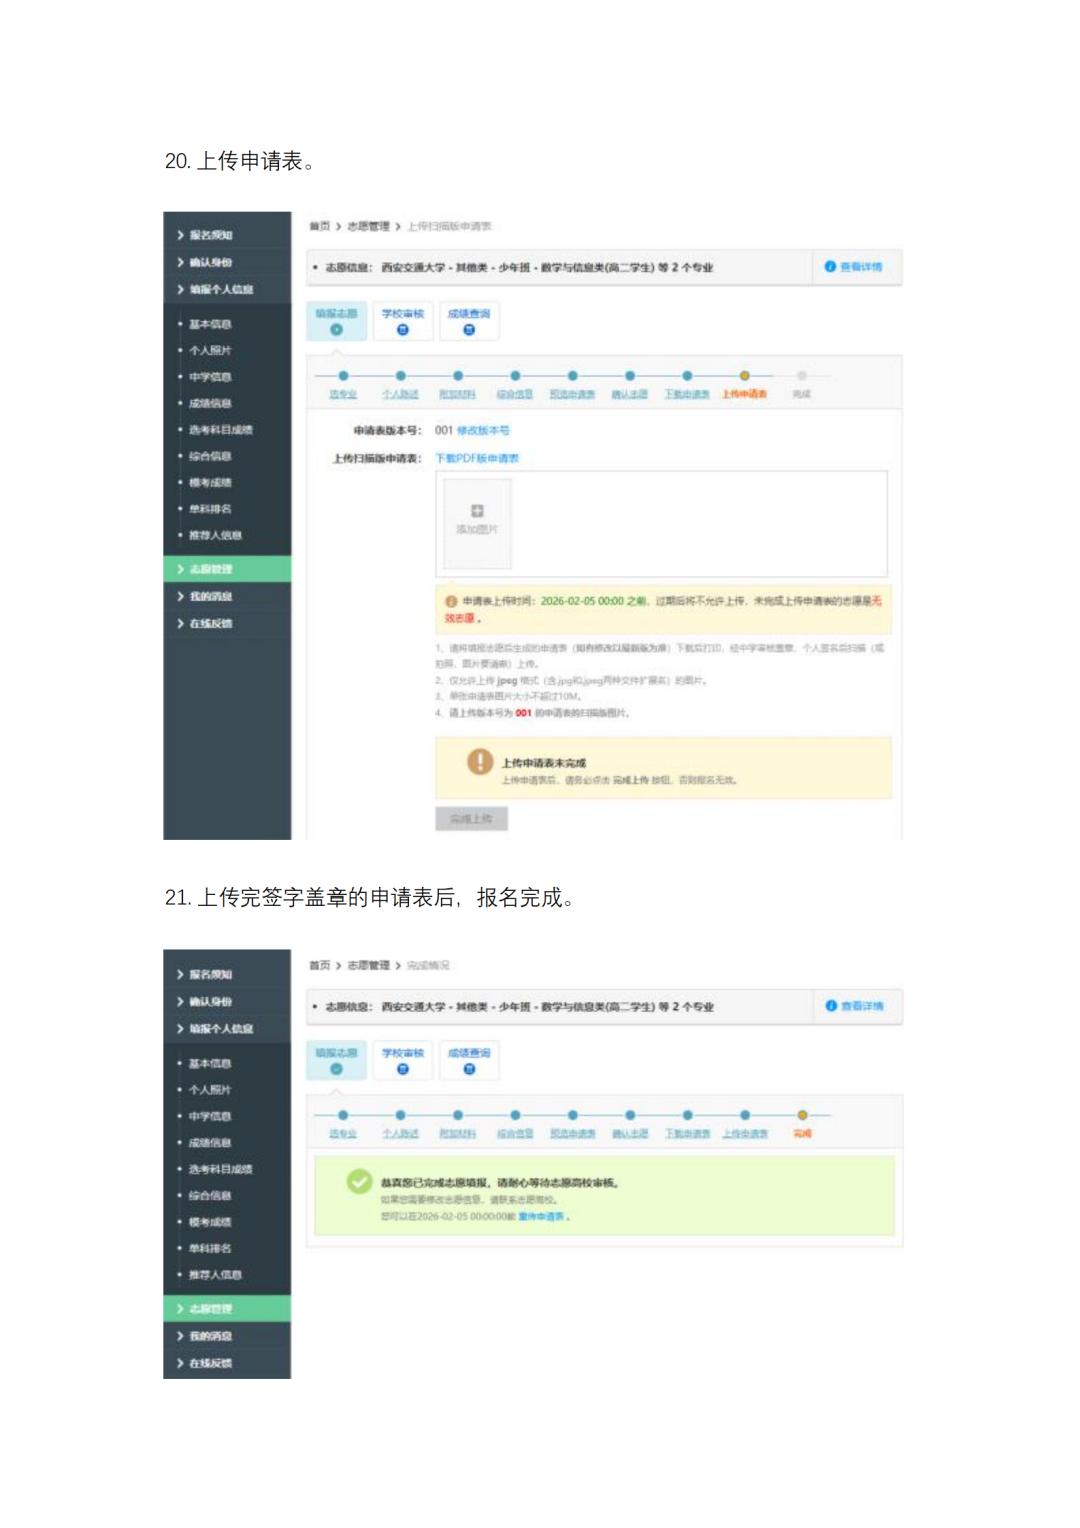This screenshot has width=1080, height=1528.
Task: Click the scan upload placeholder box
Action: (475, 524)
